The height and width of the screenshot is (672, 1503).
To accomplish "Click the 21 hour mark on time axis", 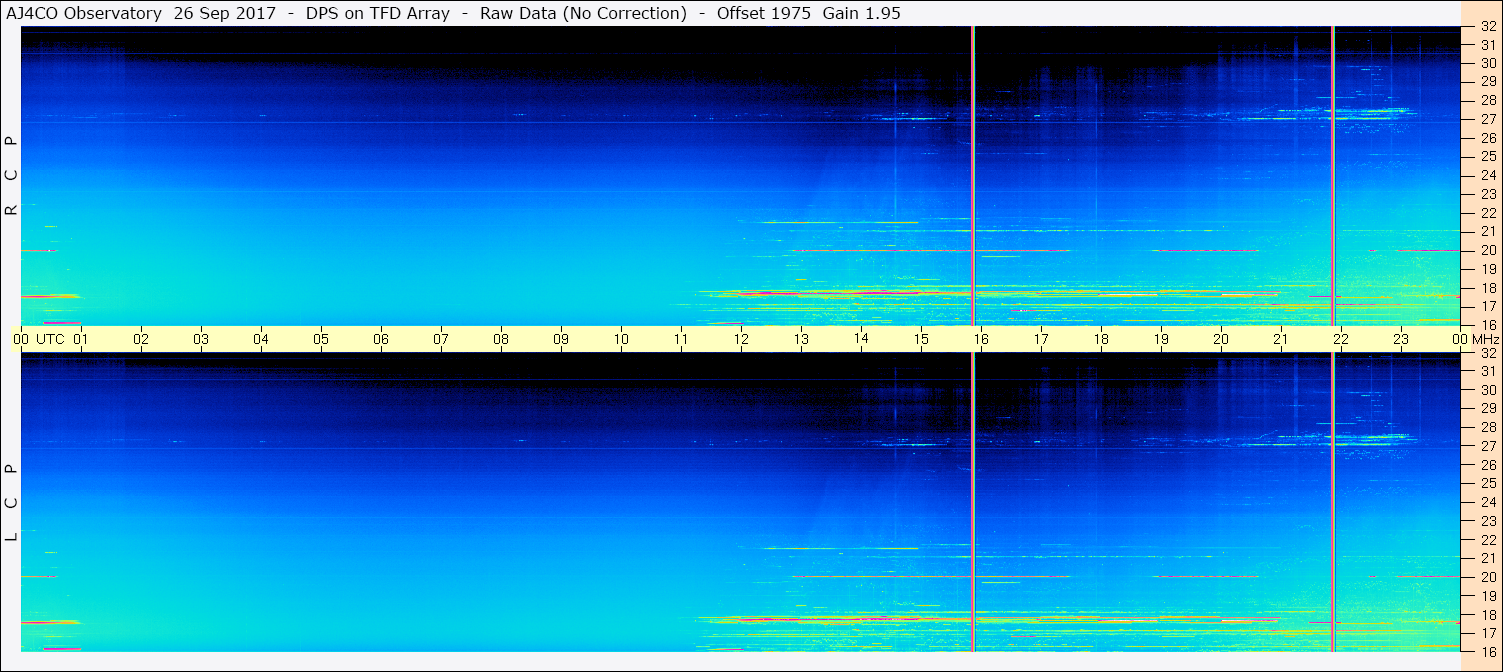I will coord(1281,339).
